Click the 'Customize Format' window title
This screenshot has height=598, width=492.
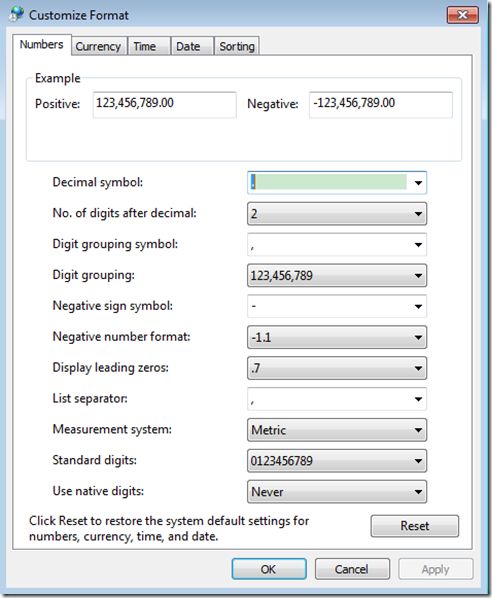79,15
